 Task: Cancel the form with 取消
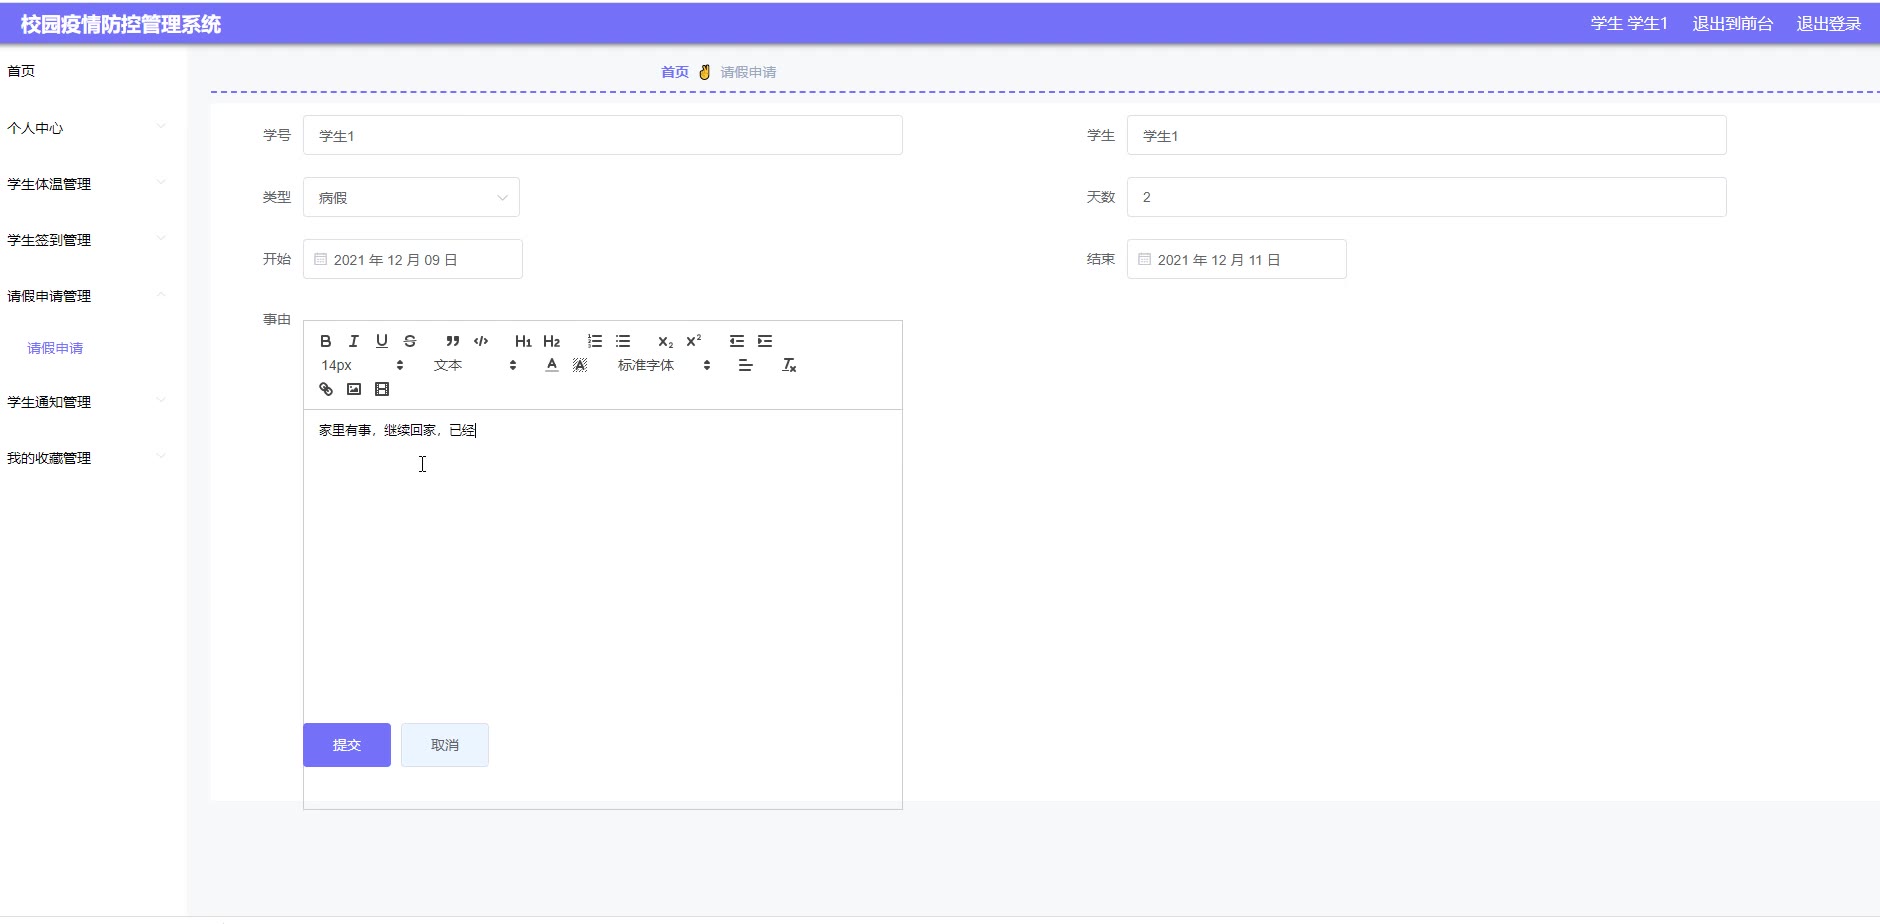[x=445, y=745]
